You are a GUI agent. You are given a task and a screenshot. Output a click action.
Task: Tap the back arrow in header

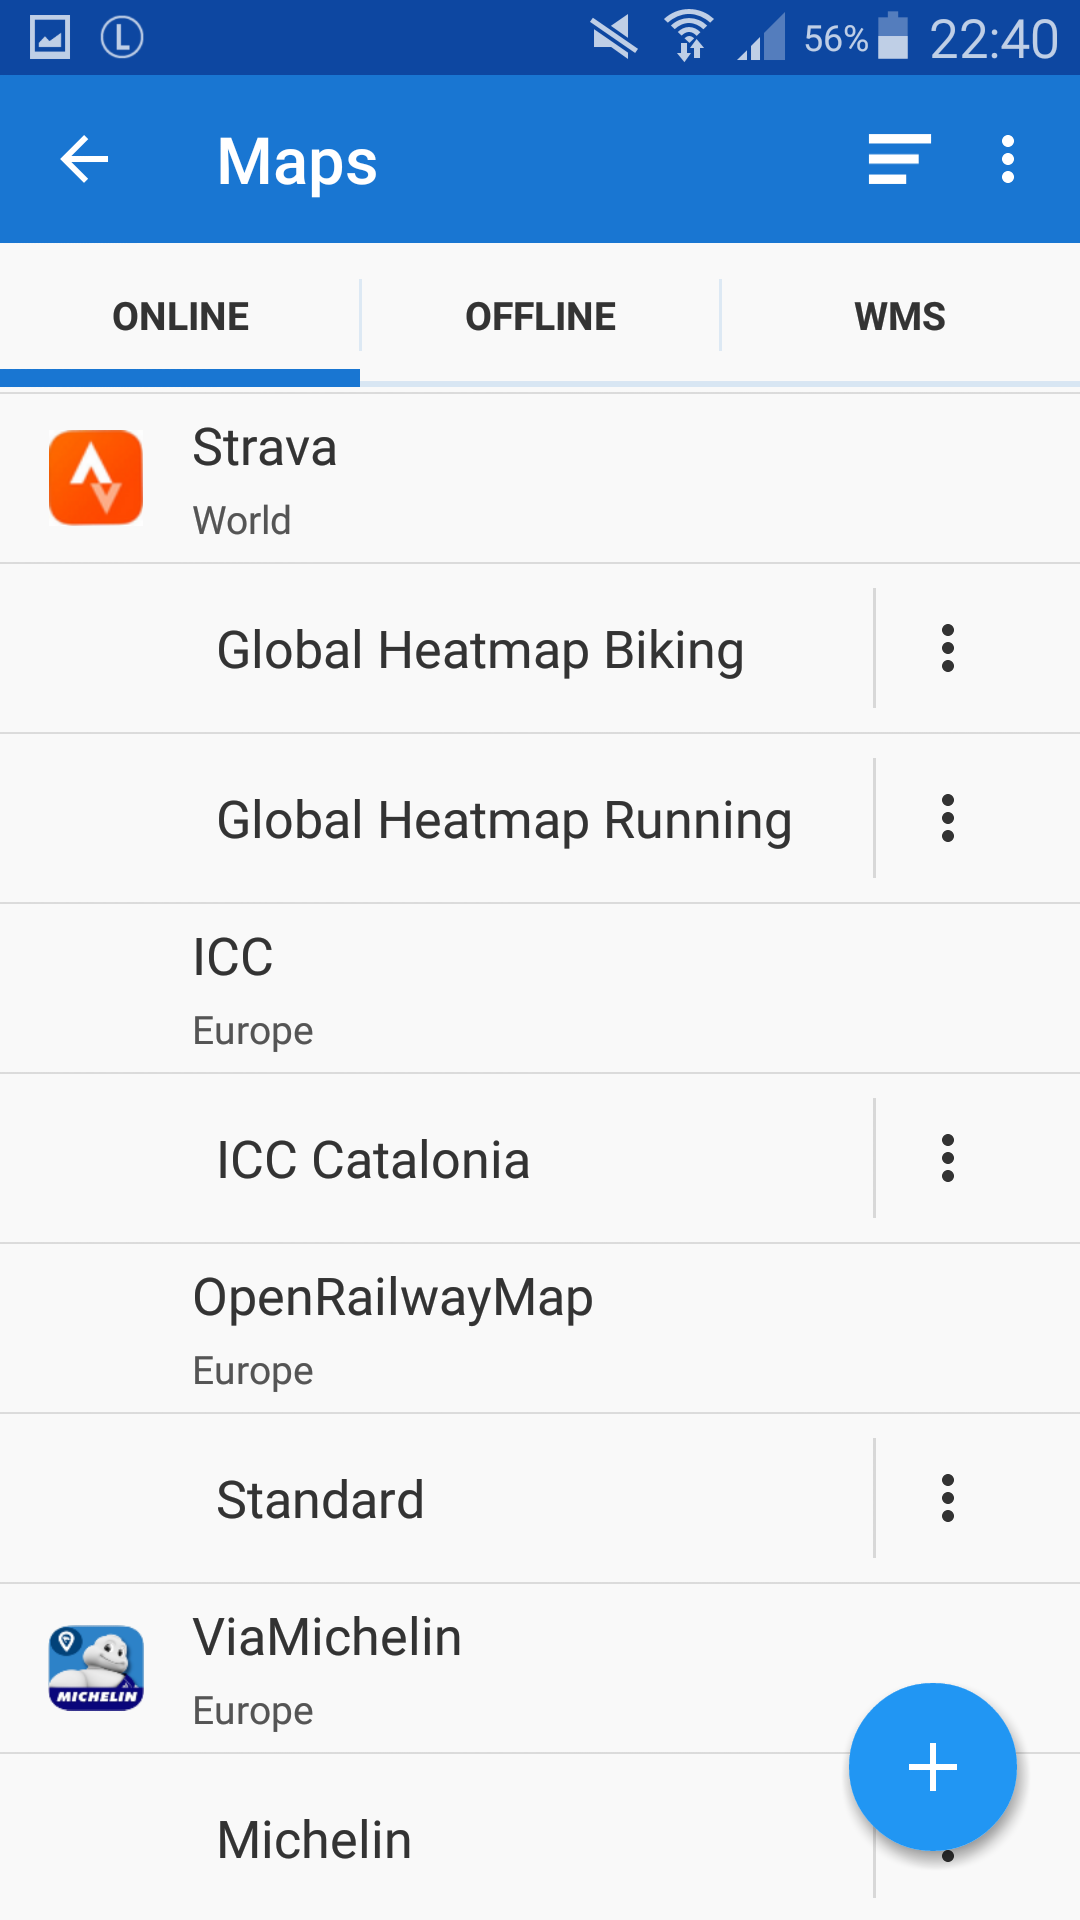[84, 160]
